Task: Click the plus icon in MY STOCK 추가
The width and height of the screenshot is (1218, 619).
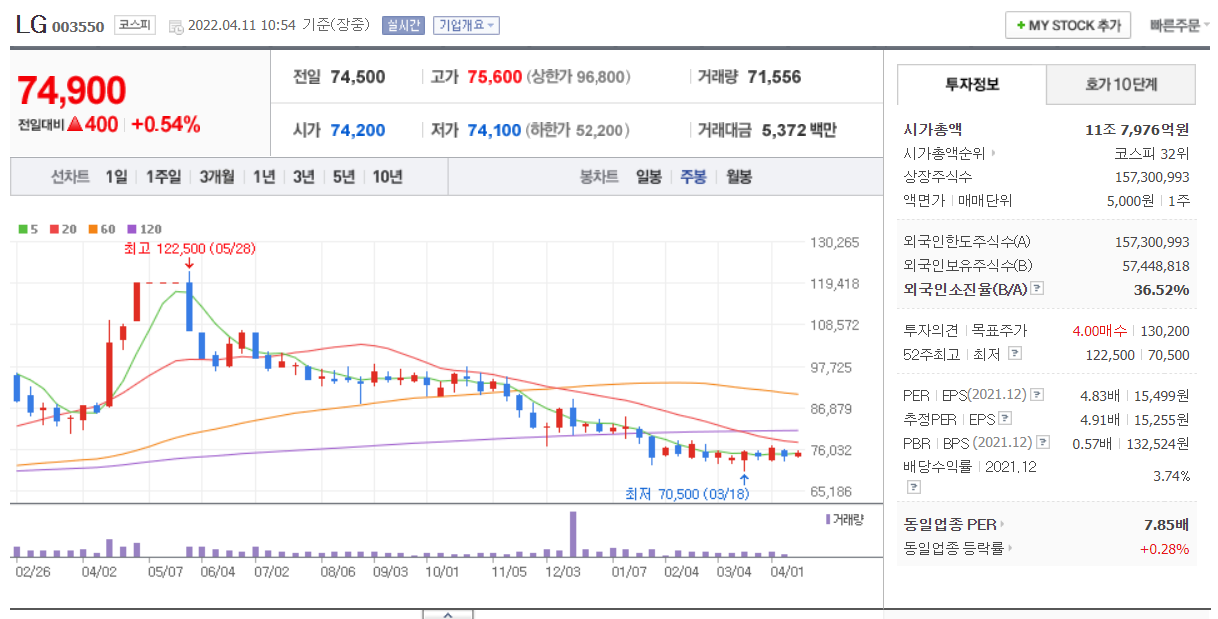Action: click(x=1020, y=26)
